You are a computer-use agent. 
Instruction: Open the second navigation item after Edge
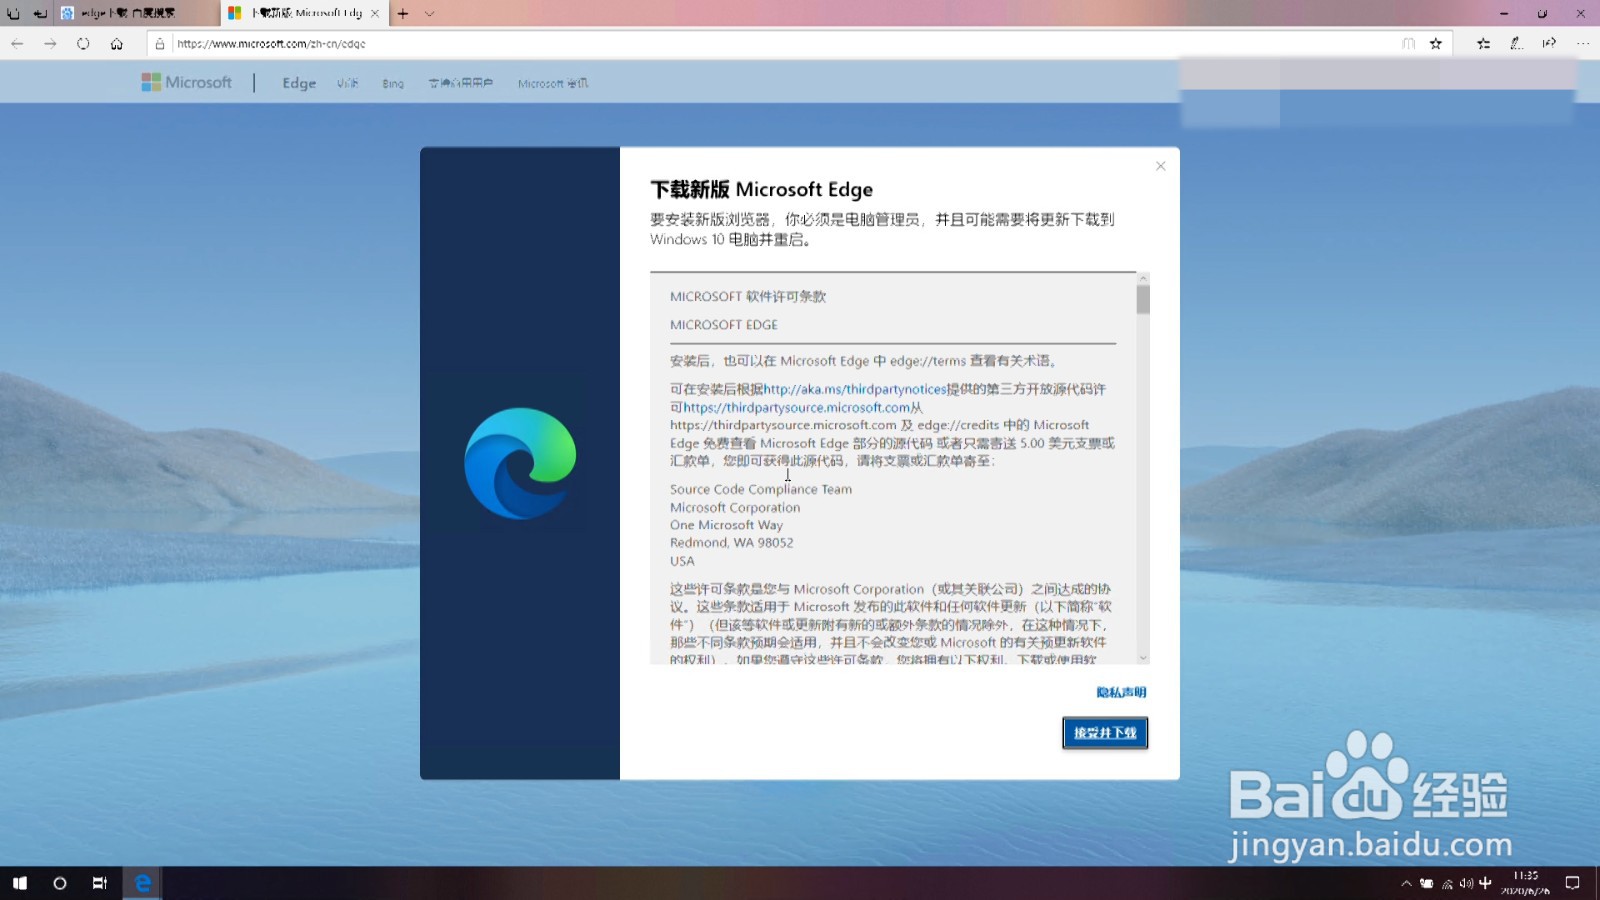point(347,83)
